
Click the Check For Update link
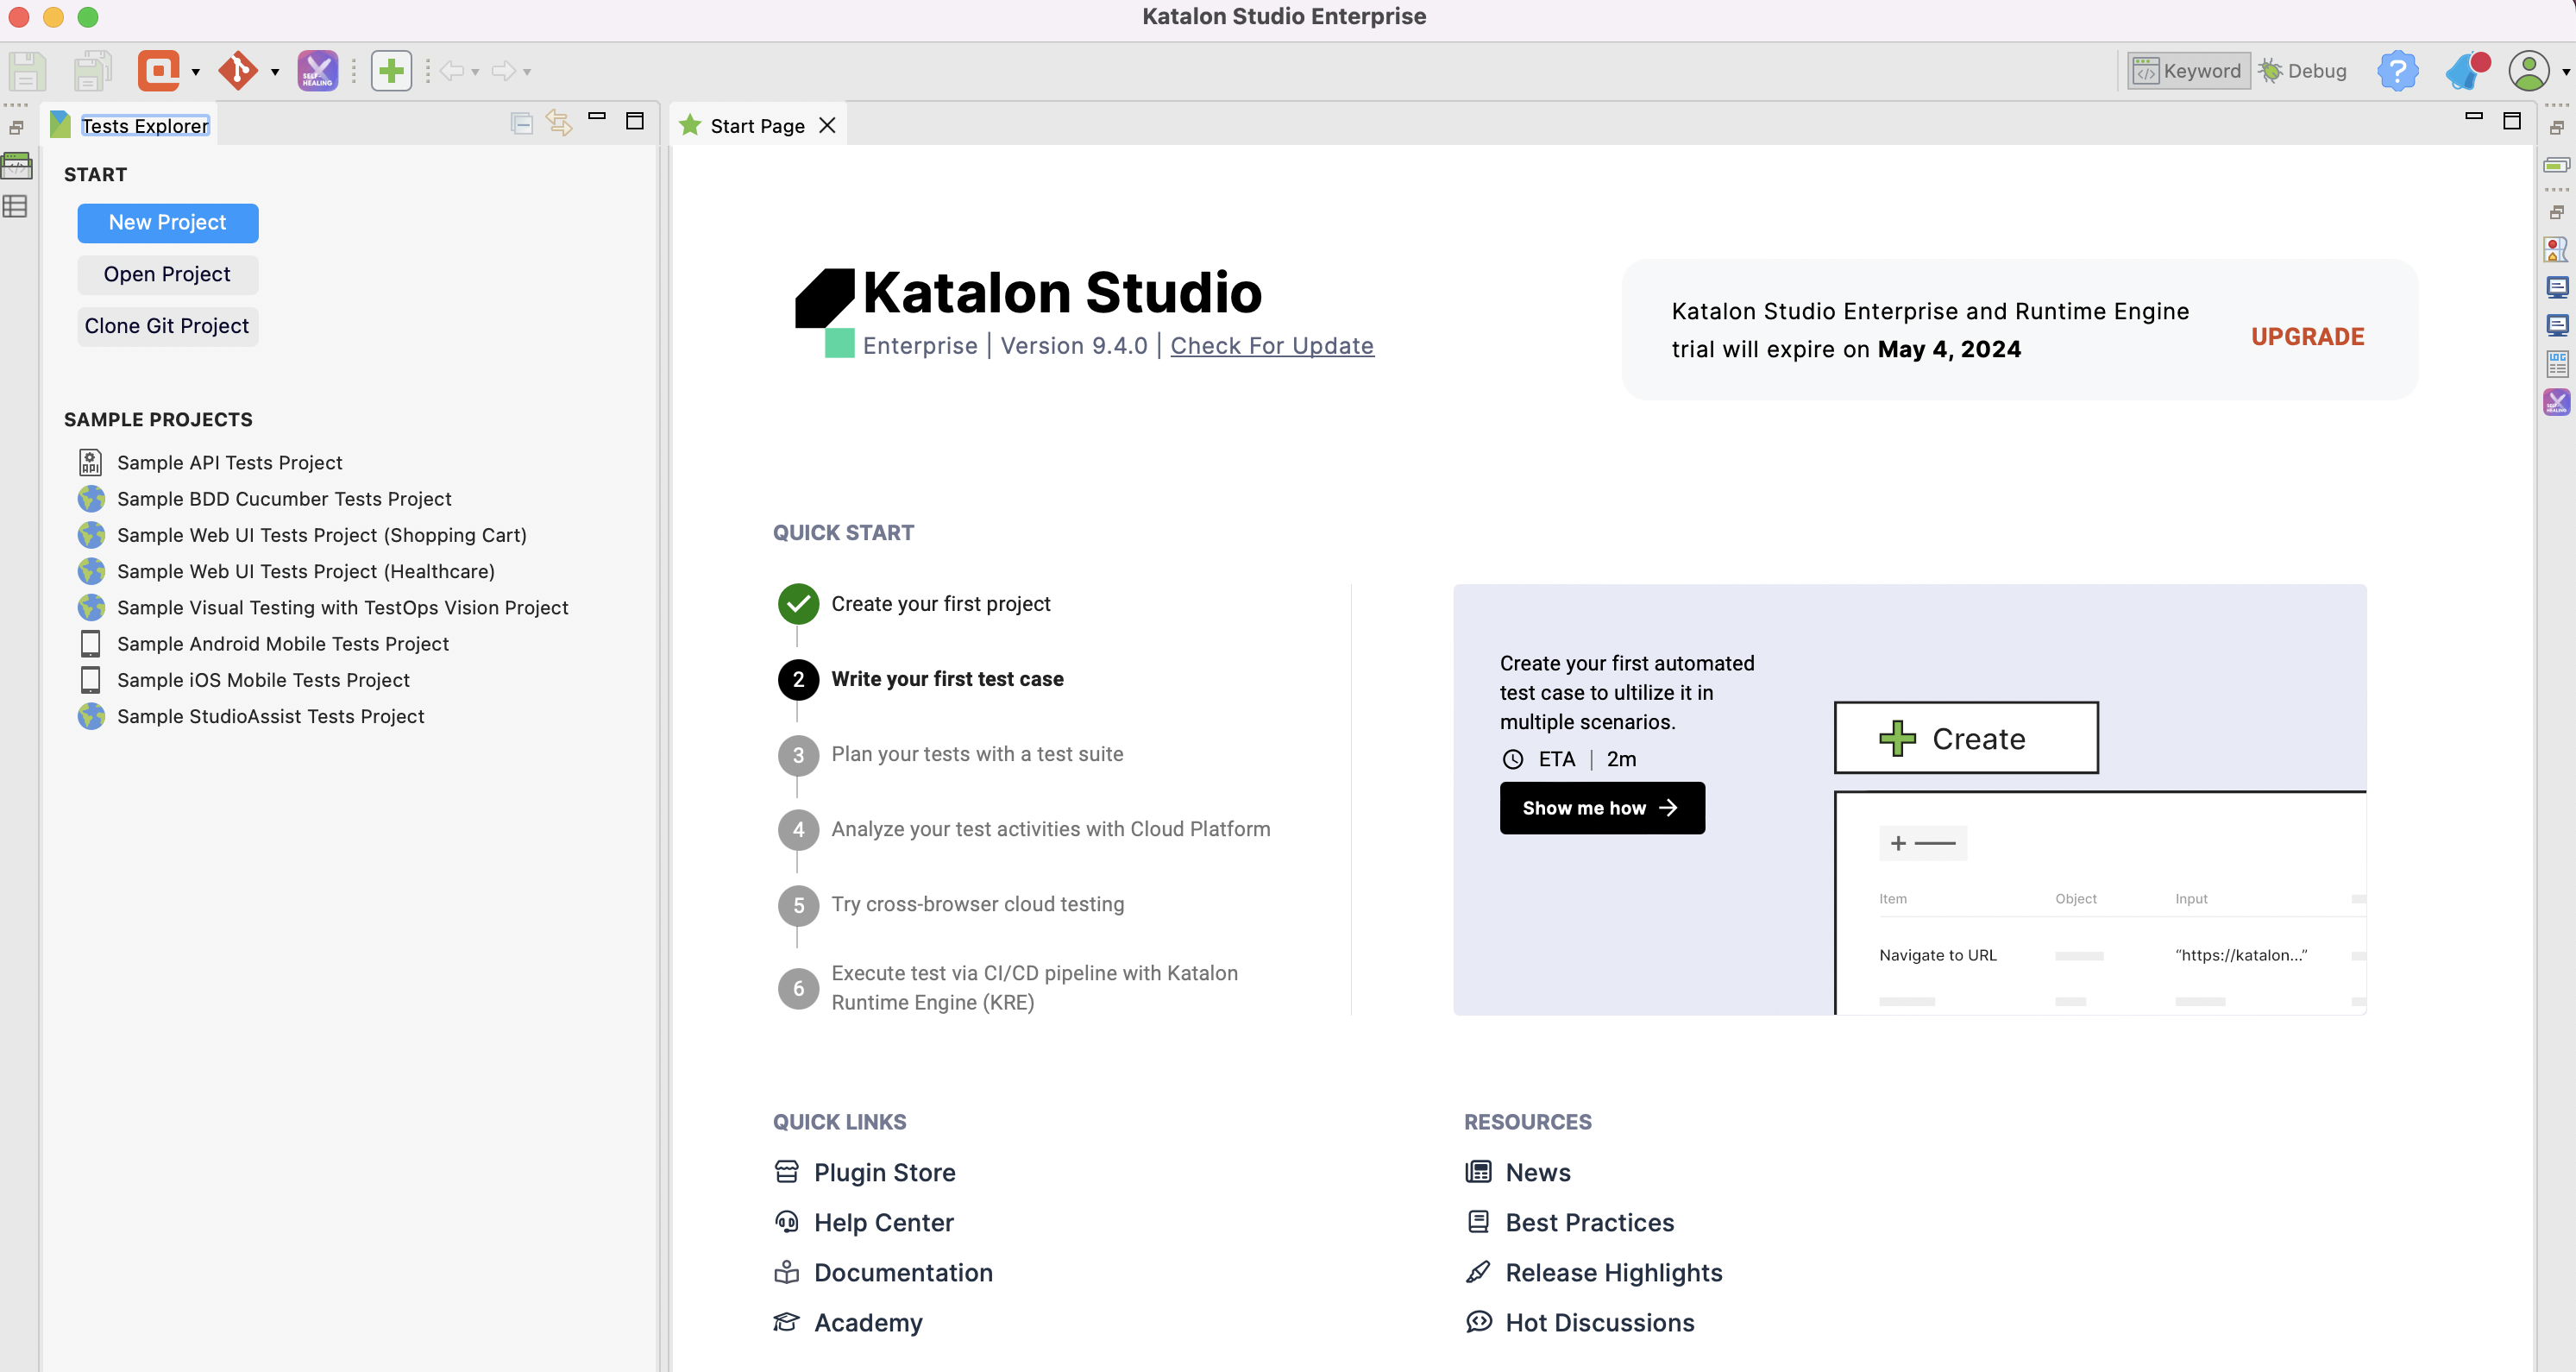1272,346
